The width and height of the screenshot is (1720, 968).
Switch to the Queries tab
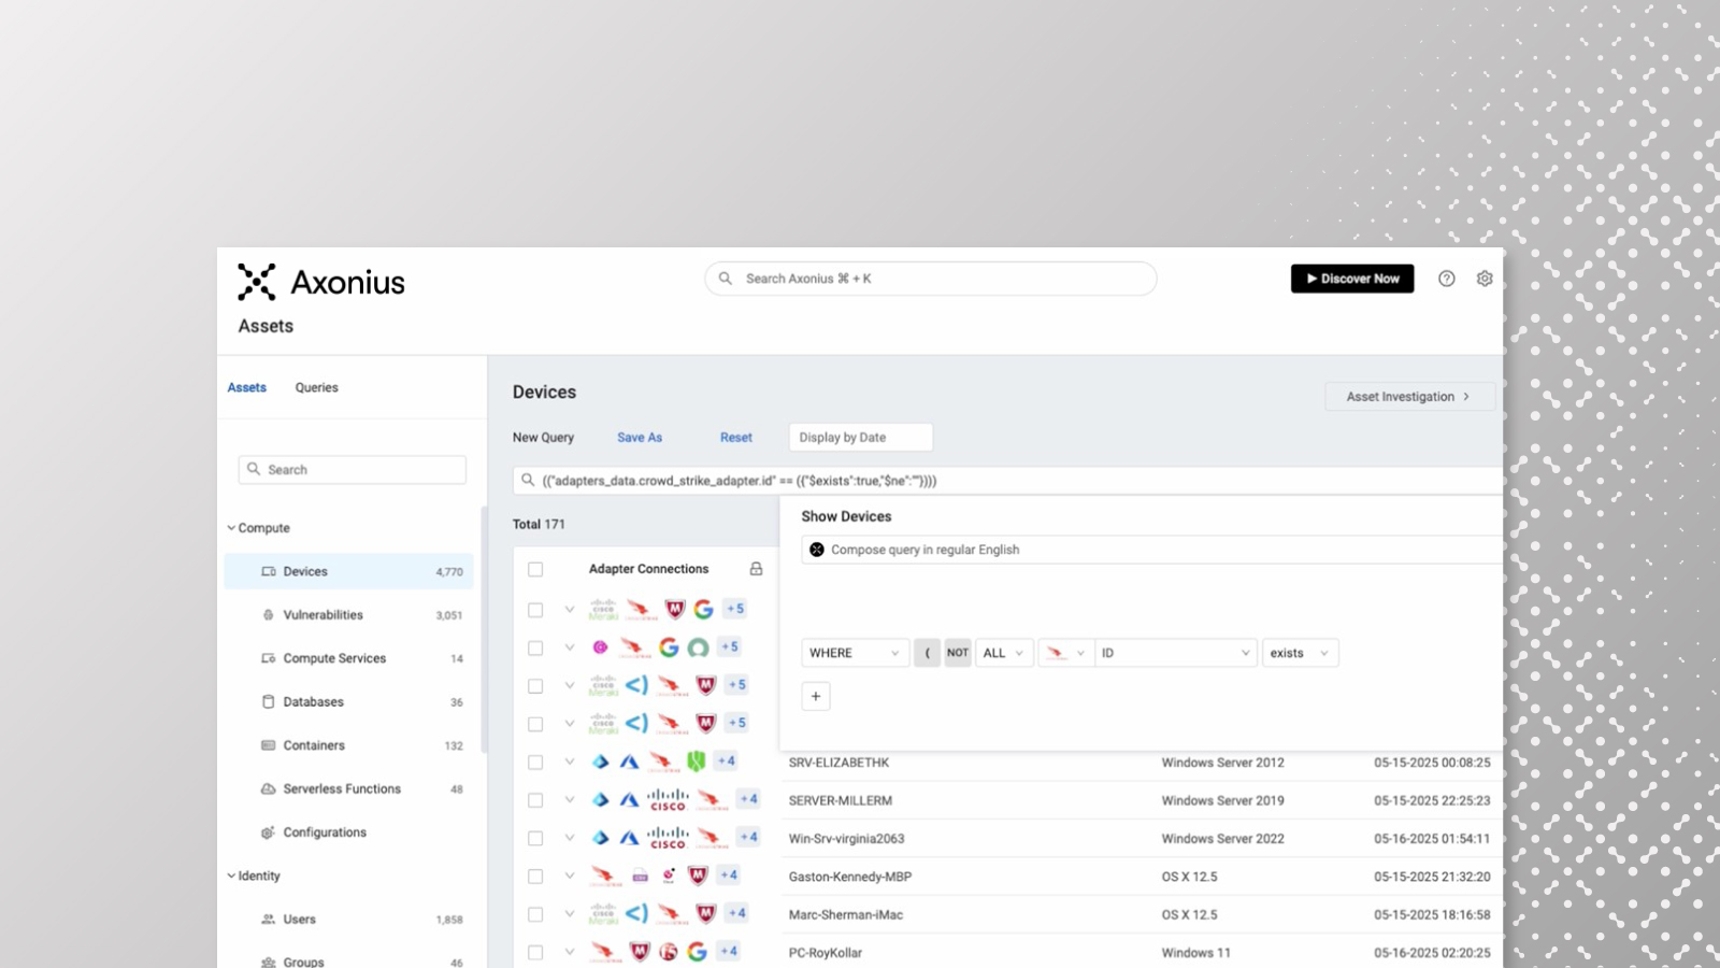pyautogui.click(x=316, y=388)
